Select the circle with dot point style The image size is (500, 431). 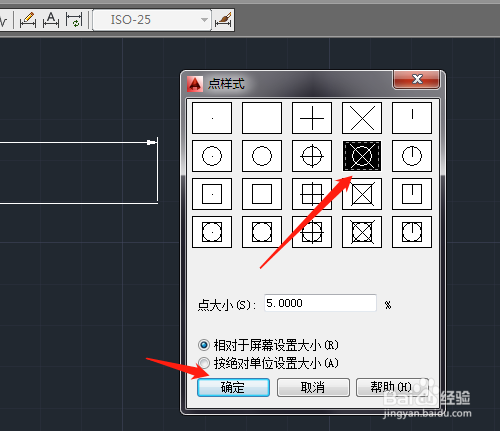[212, 156]
